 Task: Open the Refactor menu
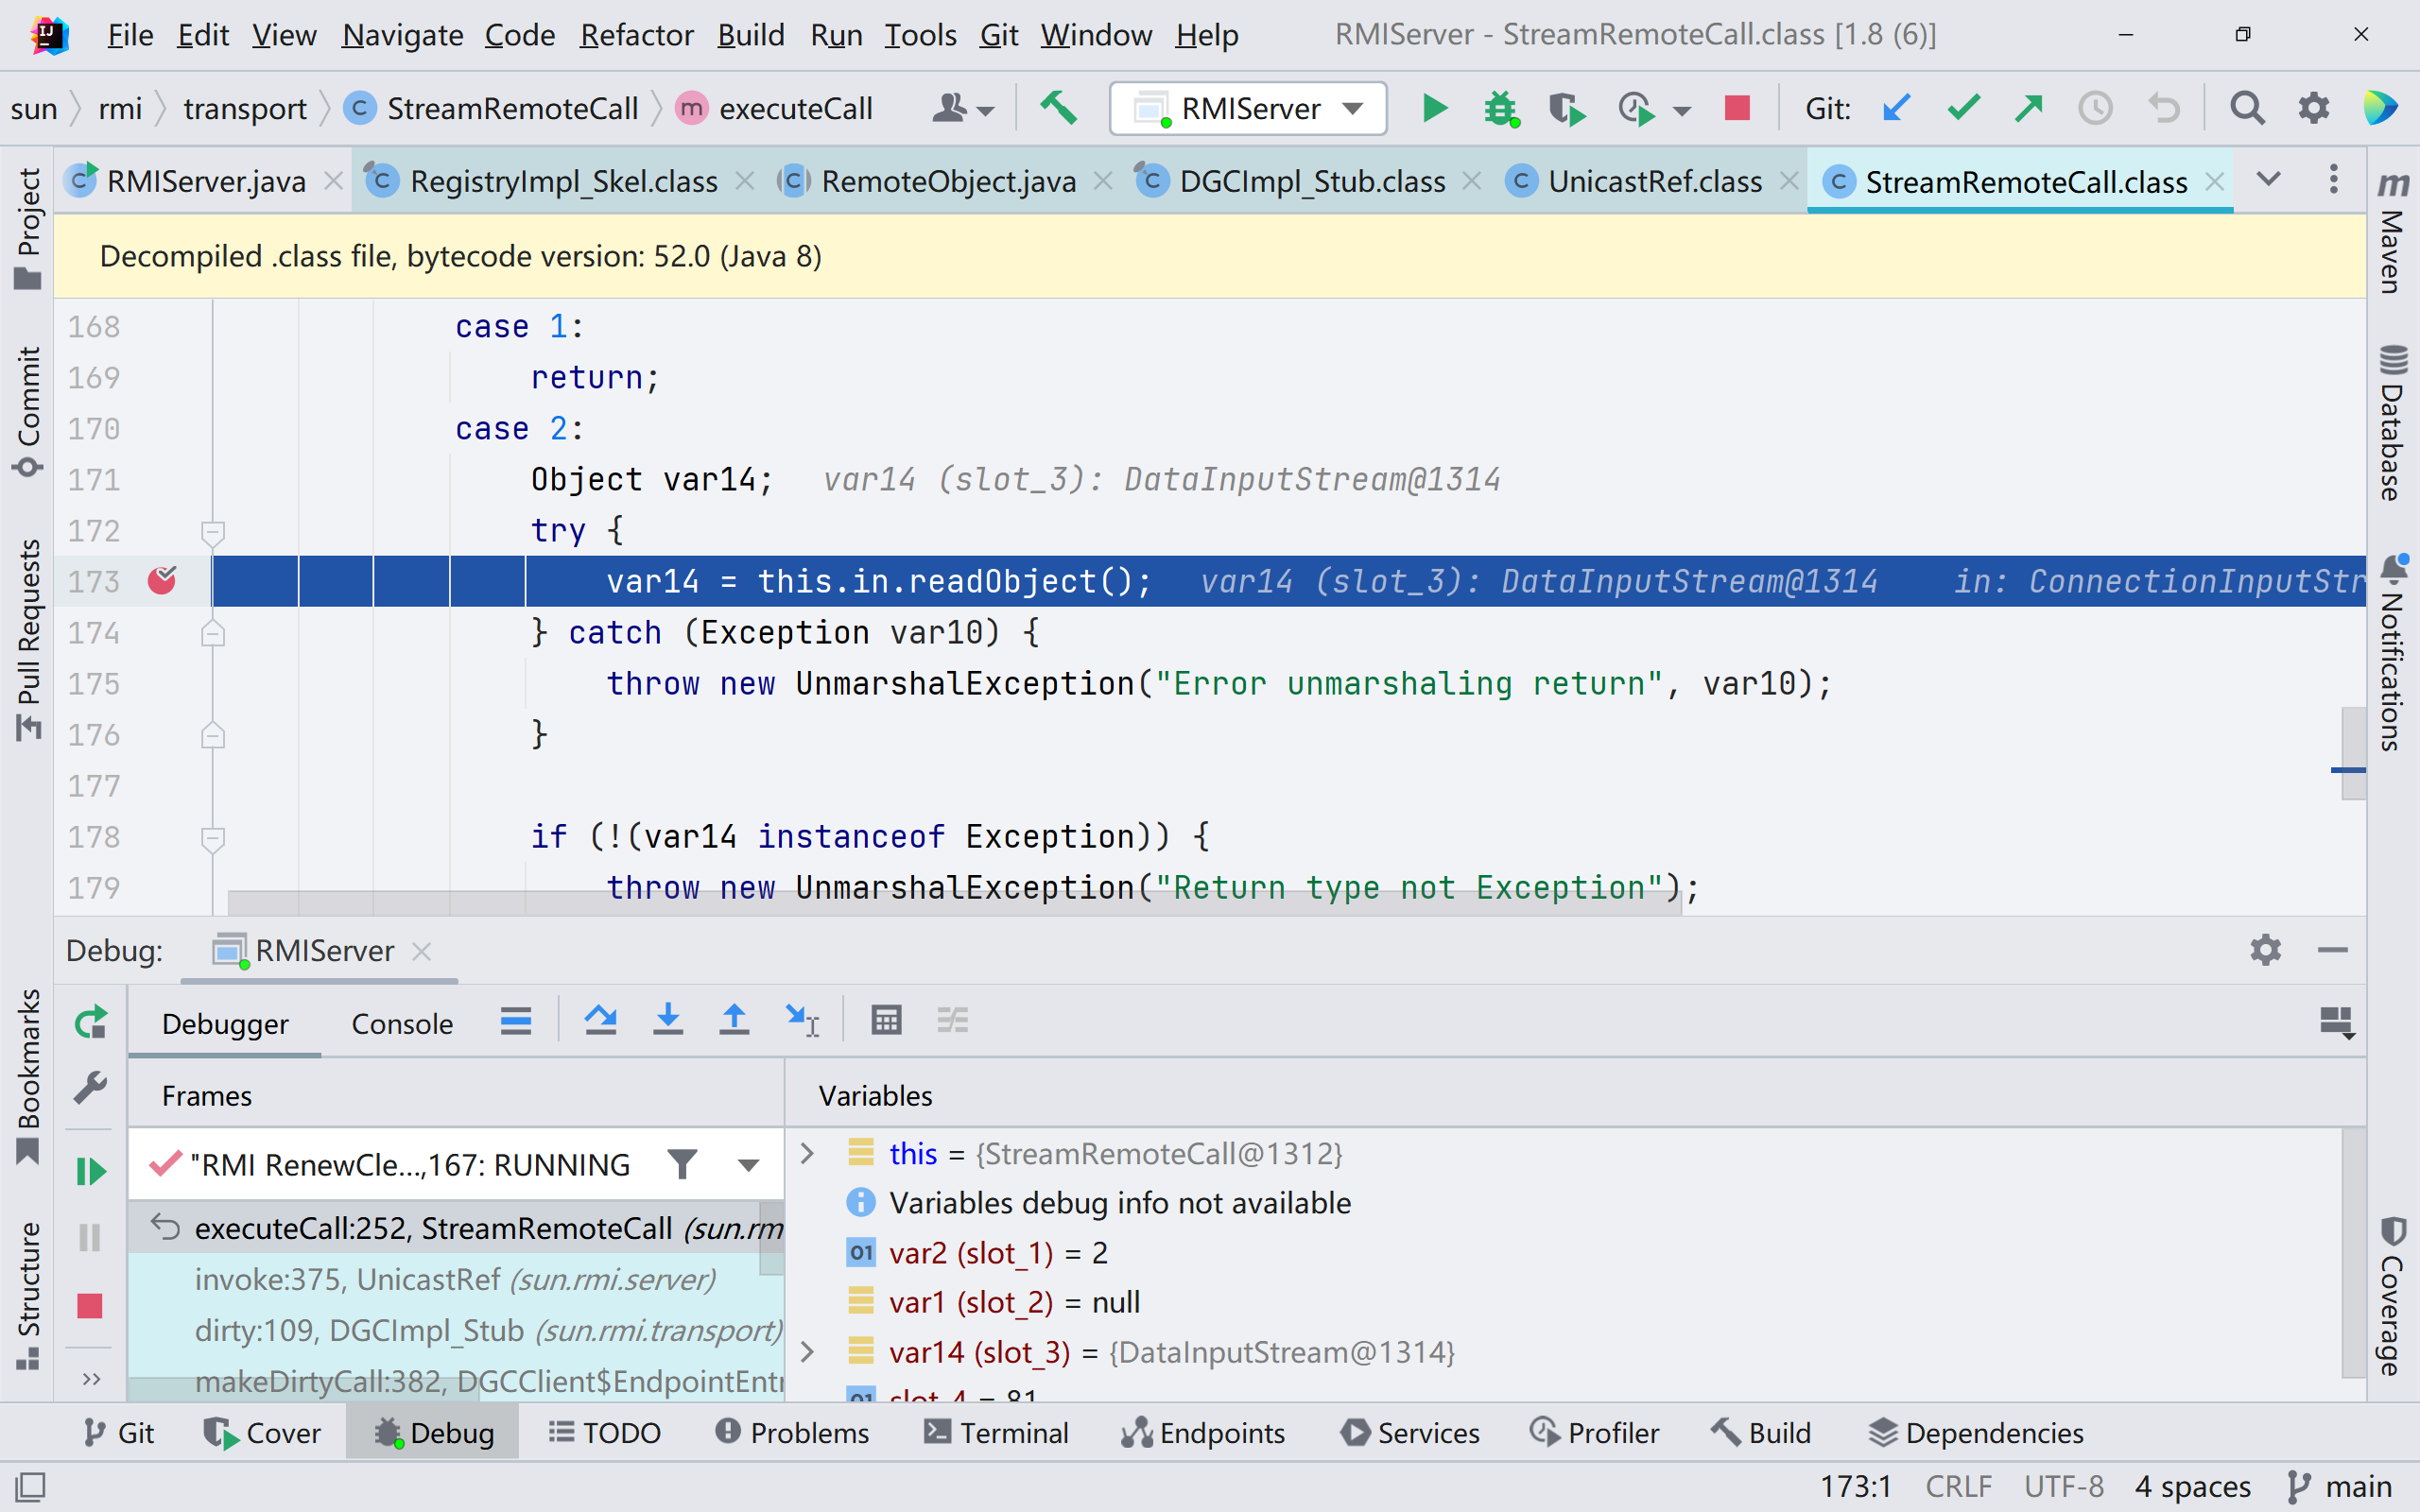pos(636,35)
